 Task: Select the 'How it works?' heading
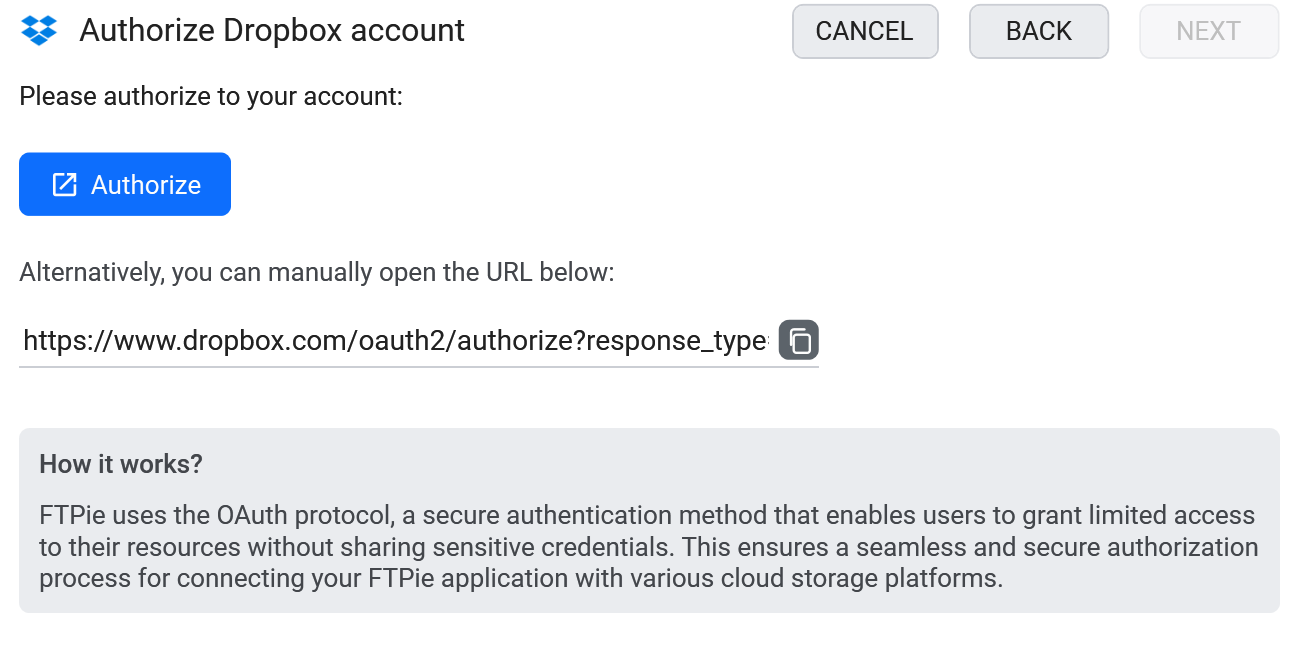click(121, 464)
